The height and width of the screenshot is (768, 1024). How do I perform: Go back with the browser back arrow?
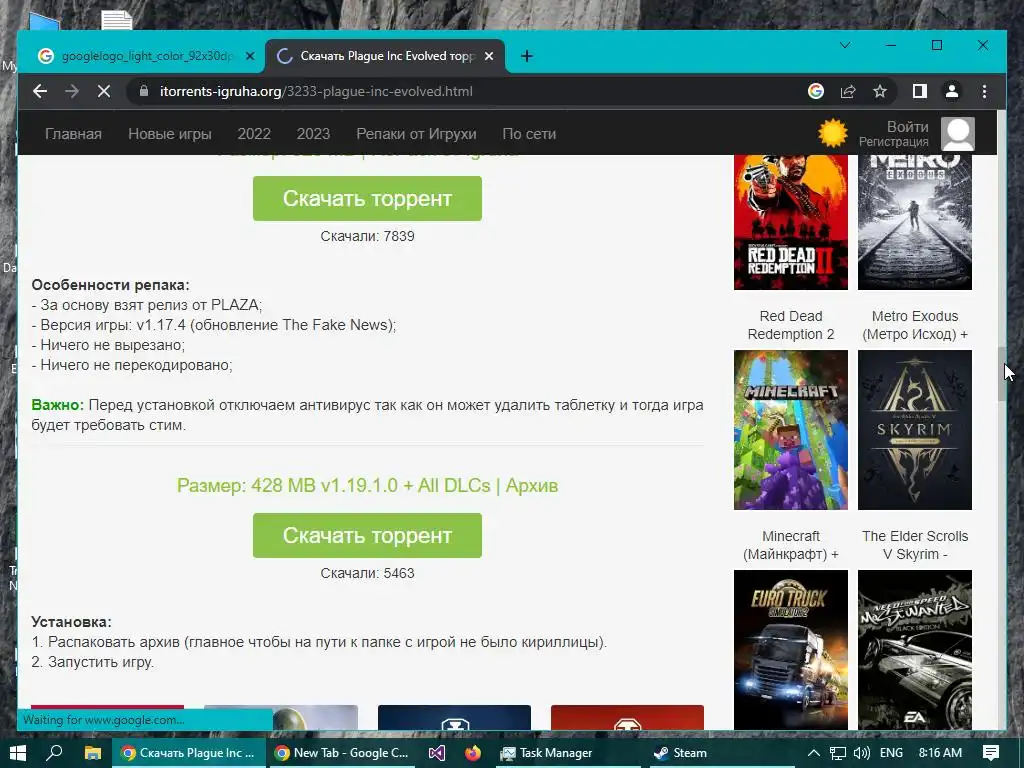40,91
